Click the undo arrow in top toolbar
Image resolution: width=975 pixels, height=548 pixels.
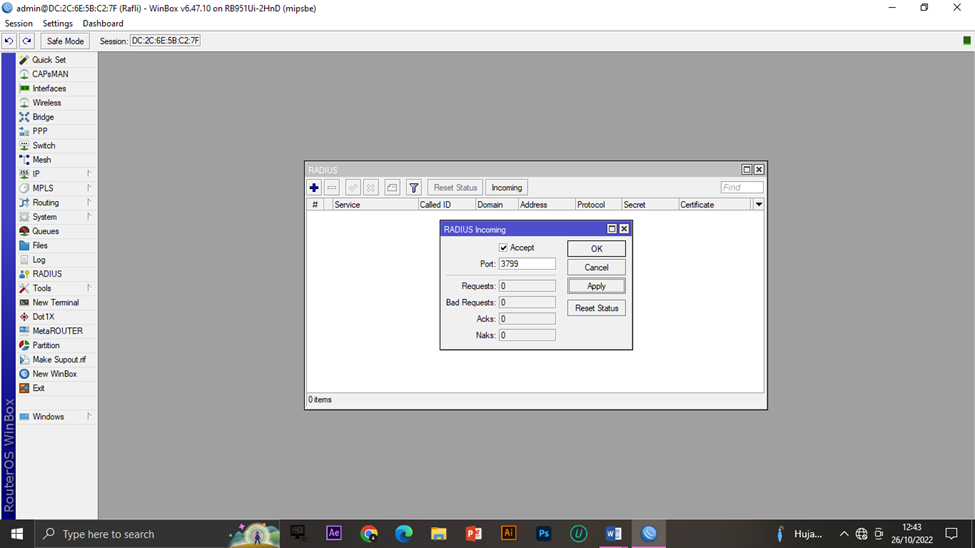pyautogui.click(x=9, y=41)
